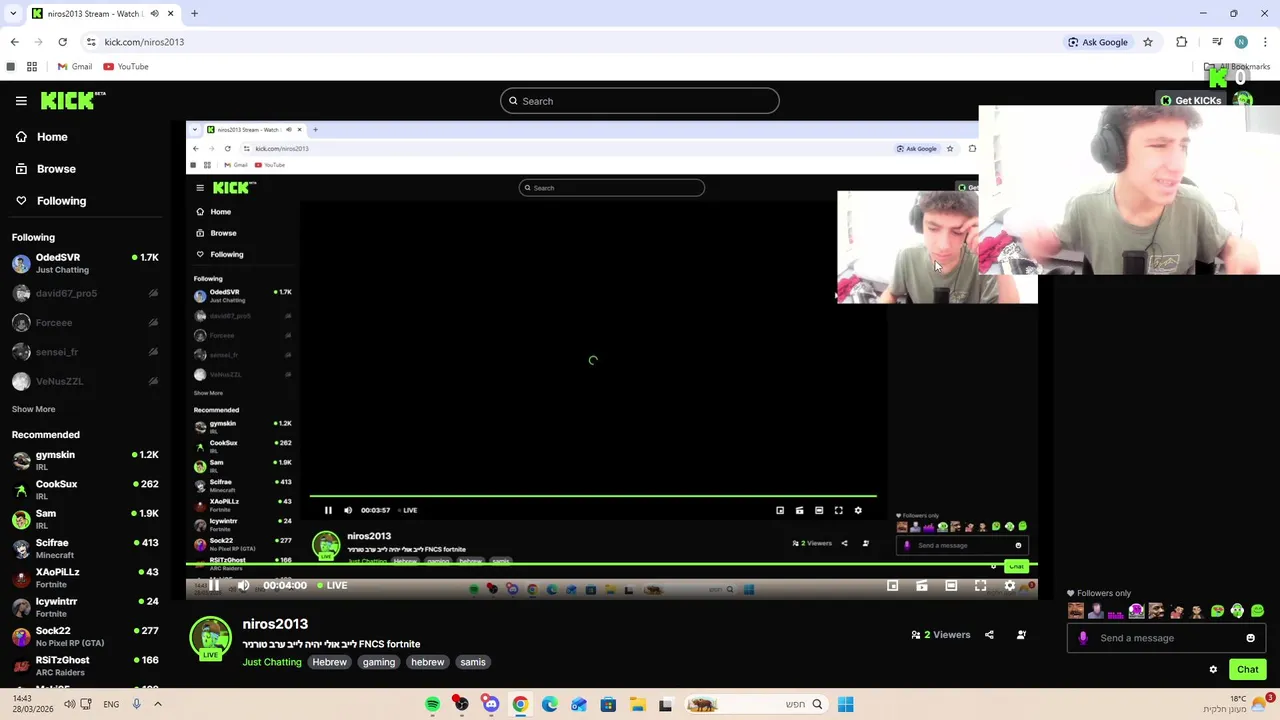Open Discord from the taskbar

[491, 704]
